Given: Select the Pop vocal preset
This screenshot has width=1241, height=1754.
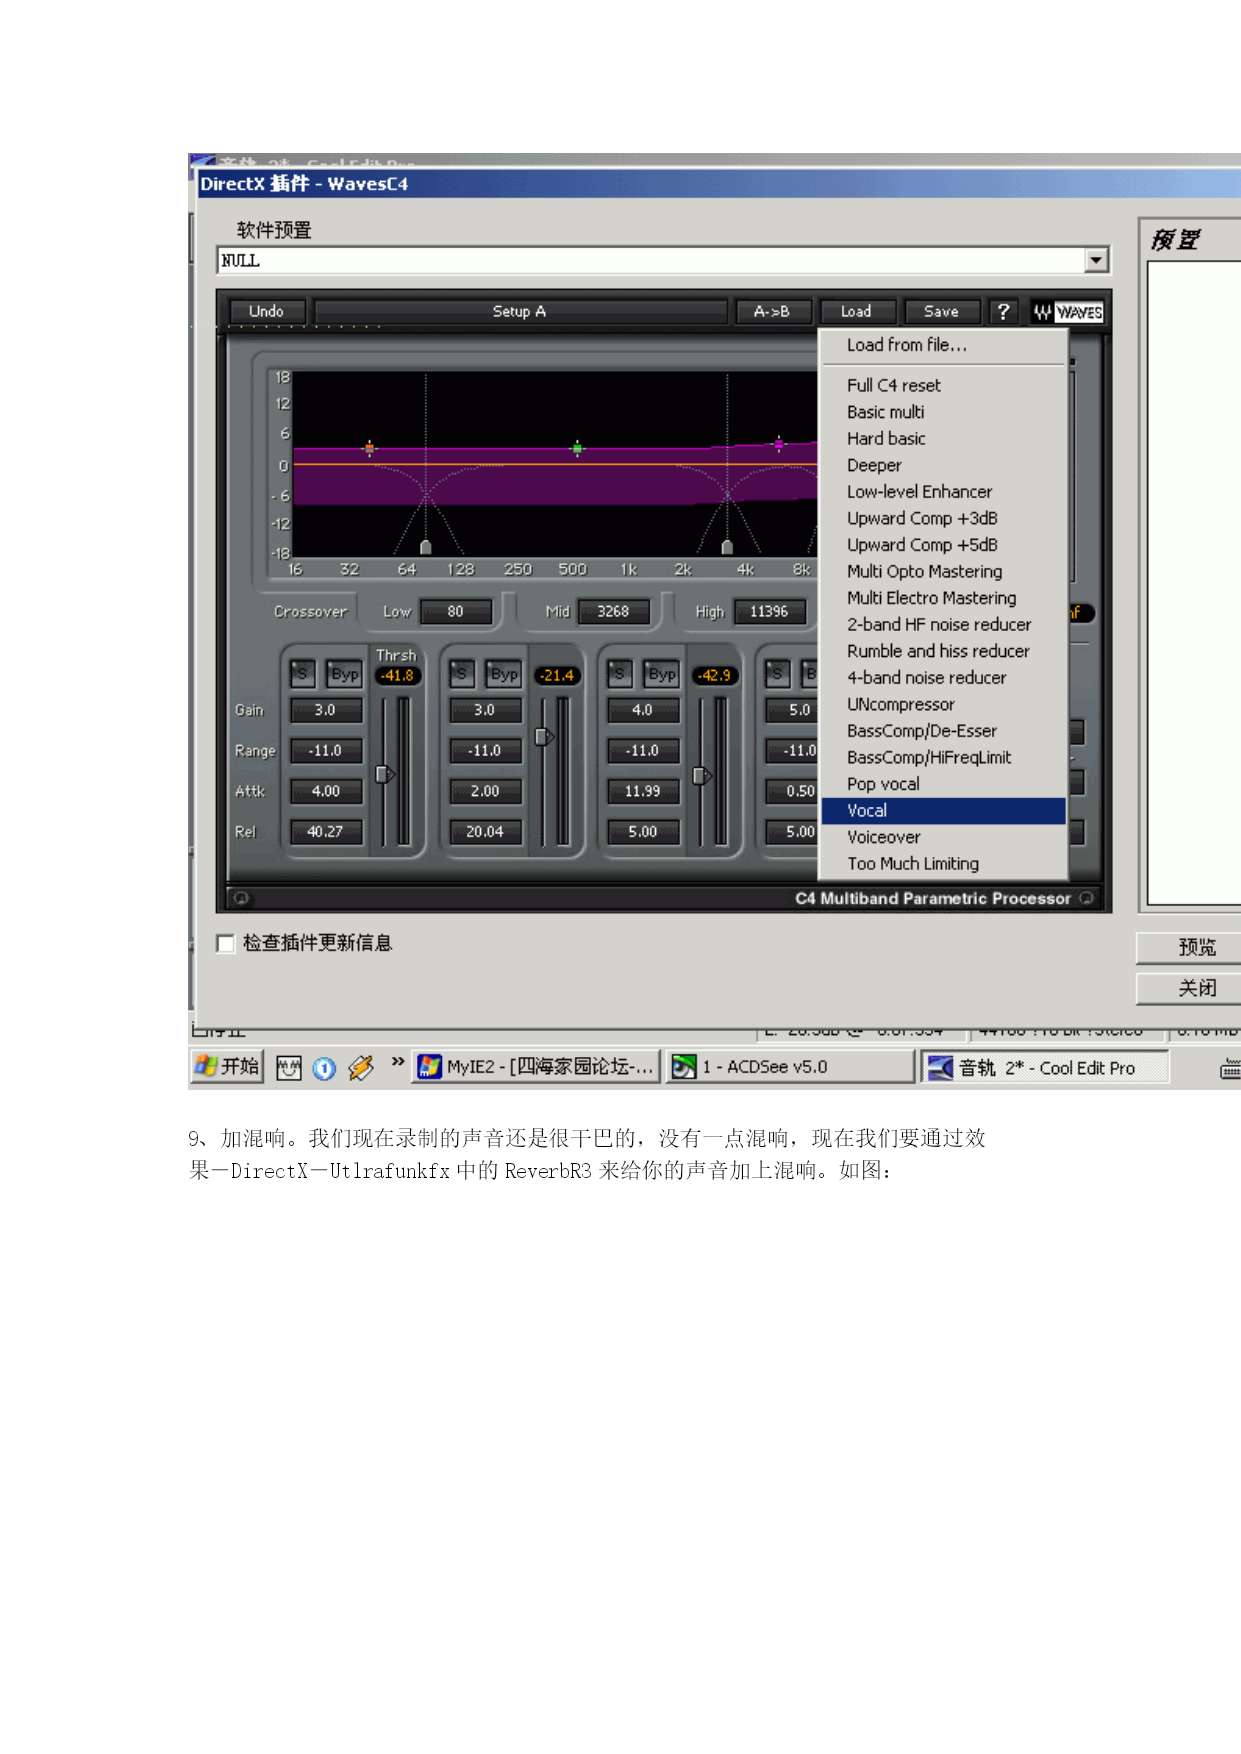Looking at the screenshot, I should click(943, 784).
